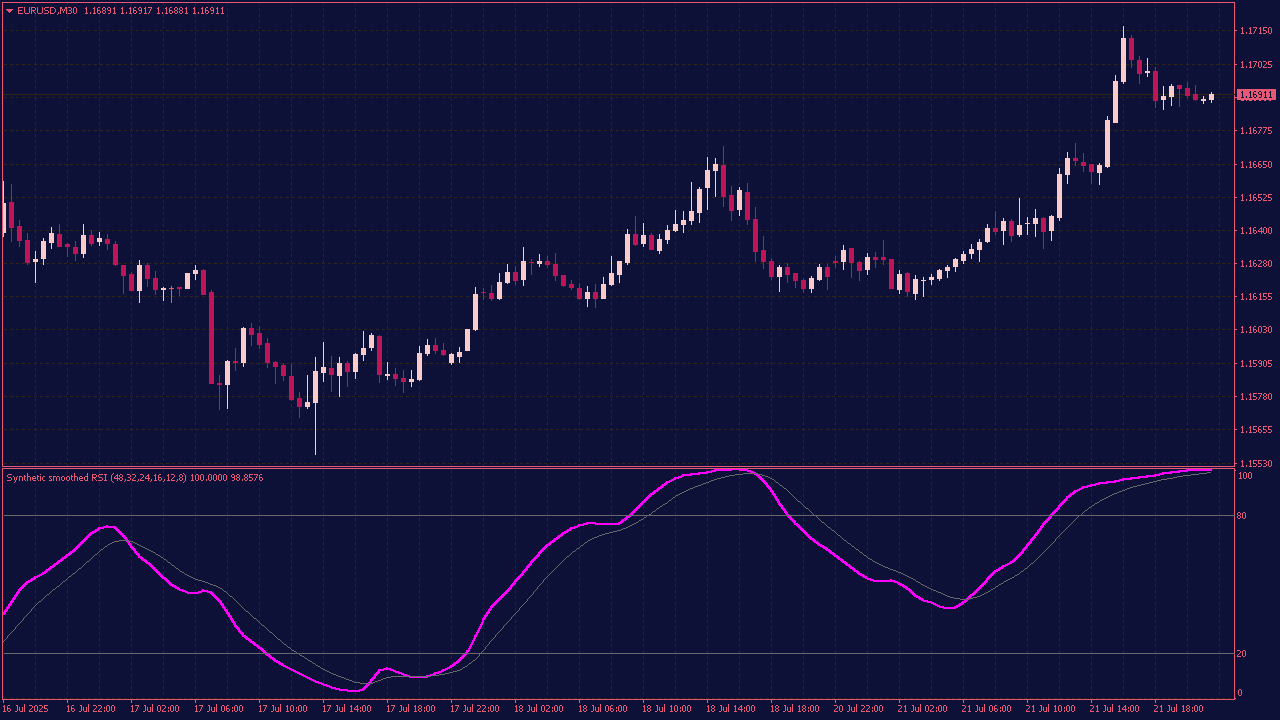Screen dimensions: 1280x720
Task: Click the 20 level label on RSI scale
Action: pos(1244,654)
